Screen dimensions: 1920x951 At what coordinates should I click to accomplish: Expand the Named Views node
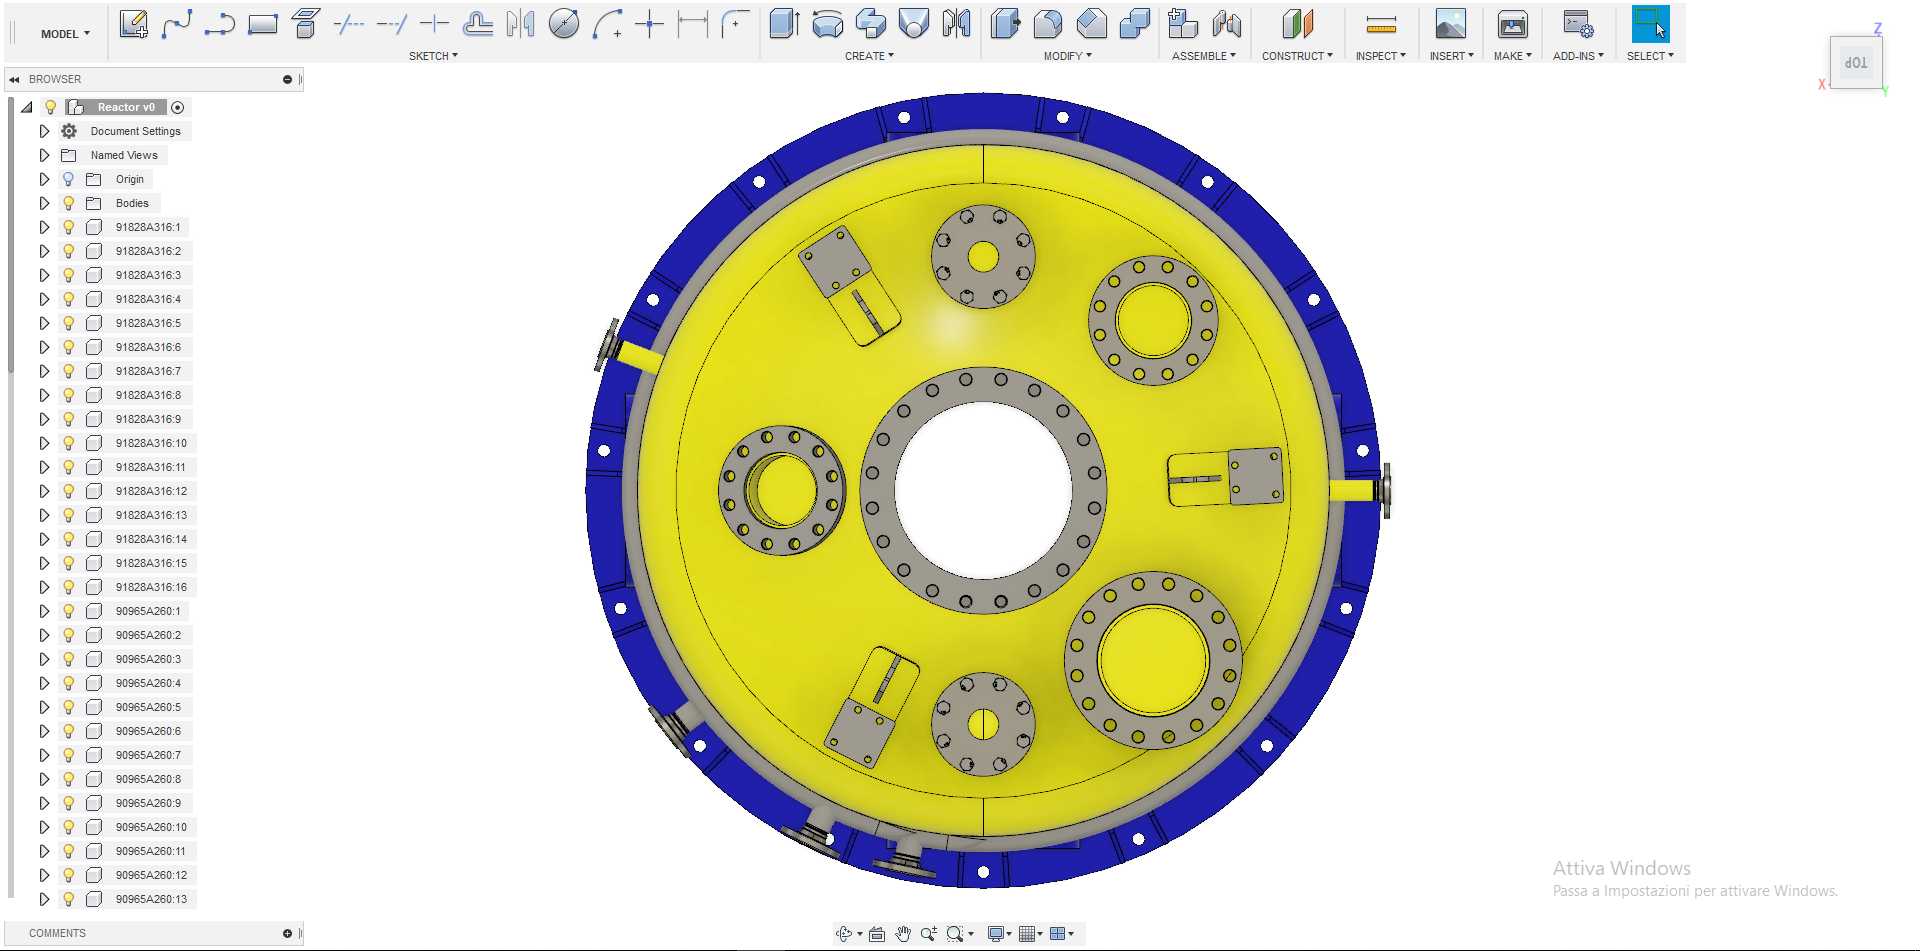(x=44, y=155)
